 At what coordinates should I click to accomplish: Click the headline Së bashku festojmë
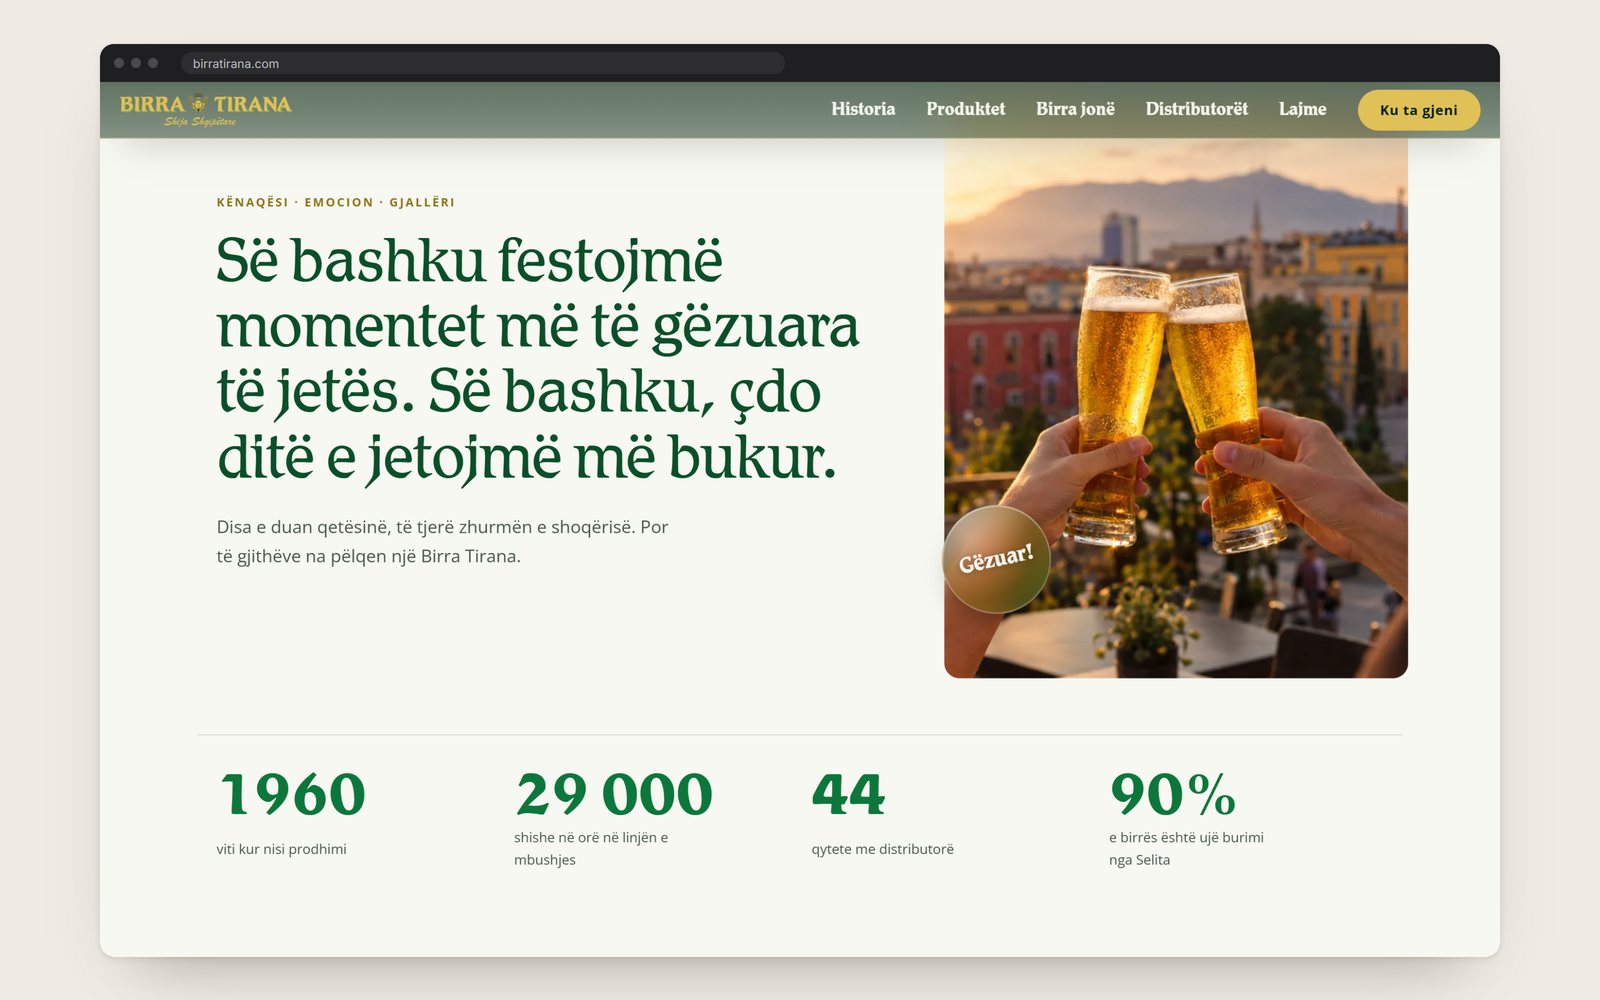click(x=537, y=359)
